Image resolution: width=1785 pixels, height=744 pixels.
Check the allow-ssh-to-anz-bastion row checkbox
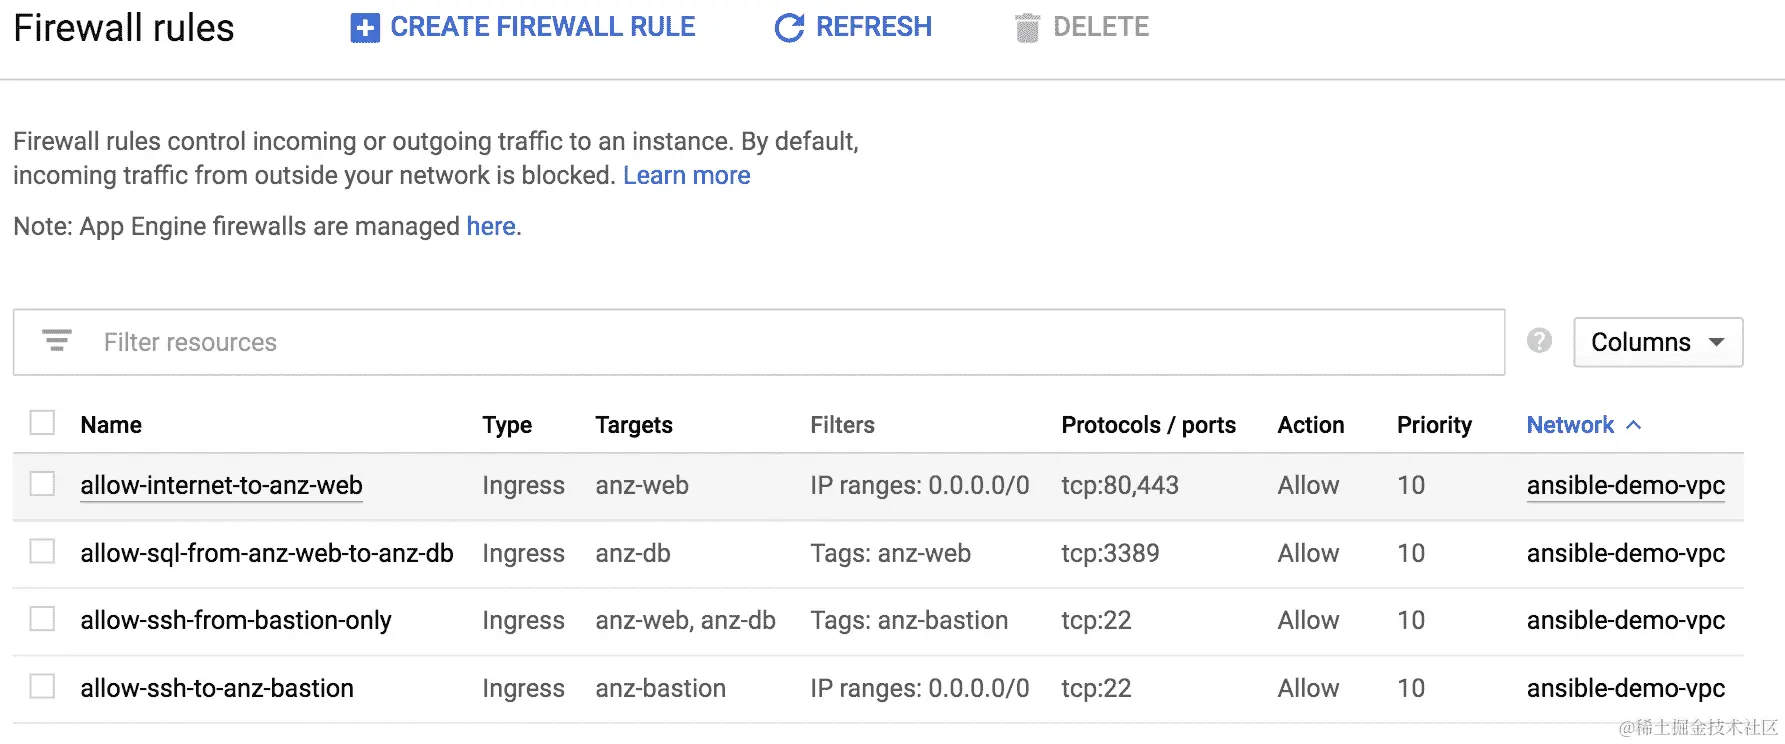(42, 686)
